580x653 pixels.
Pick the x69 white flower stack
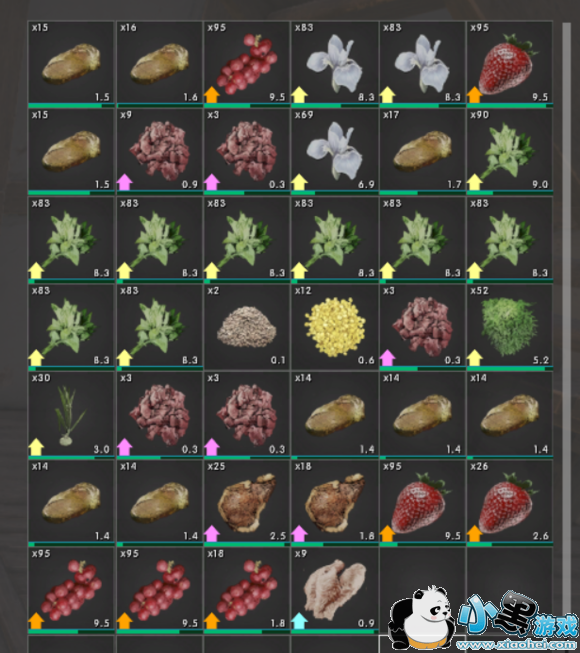[334, 150]
